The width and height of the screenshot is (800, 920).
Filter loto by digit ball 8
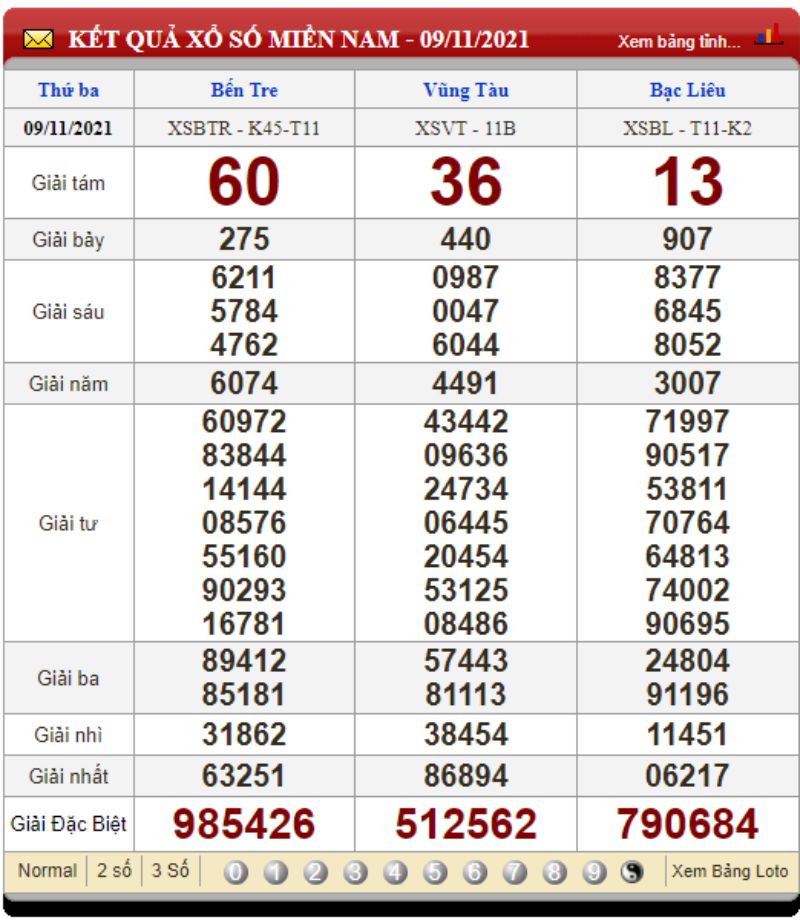click(x=554, y=872)
